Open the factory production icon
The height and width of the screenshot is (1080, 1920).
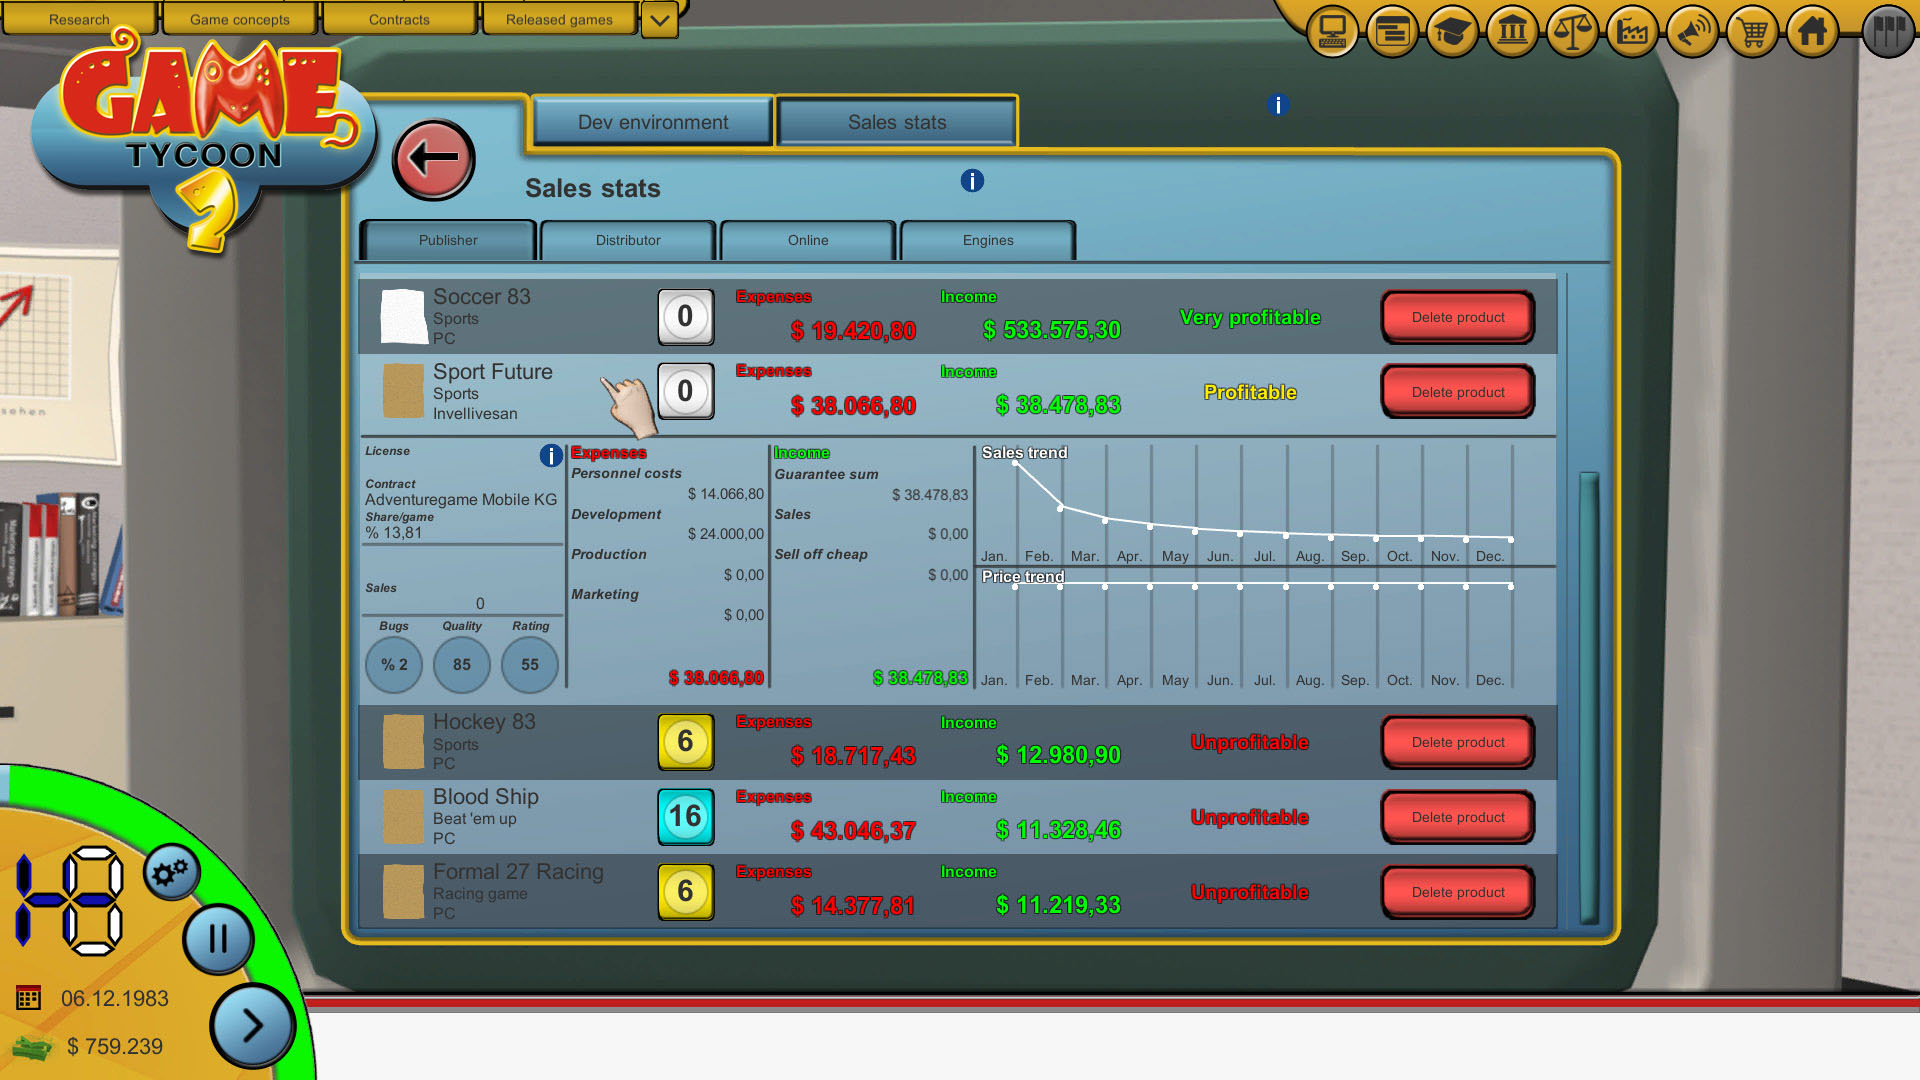pos(1631,30)
